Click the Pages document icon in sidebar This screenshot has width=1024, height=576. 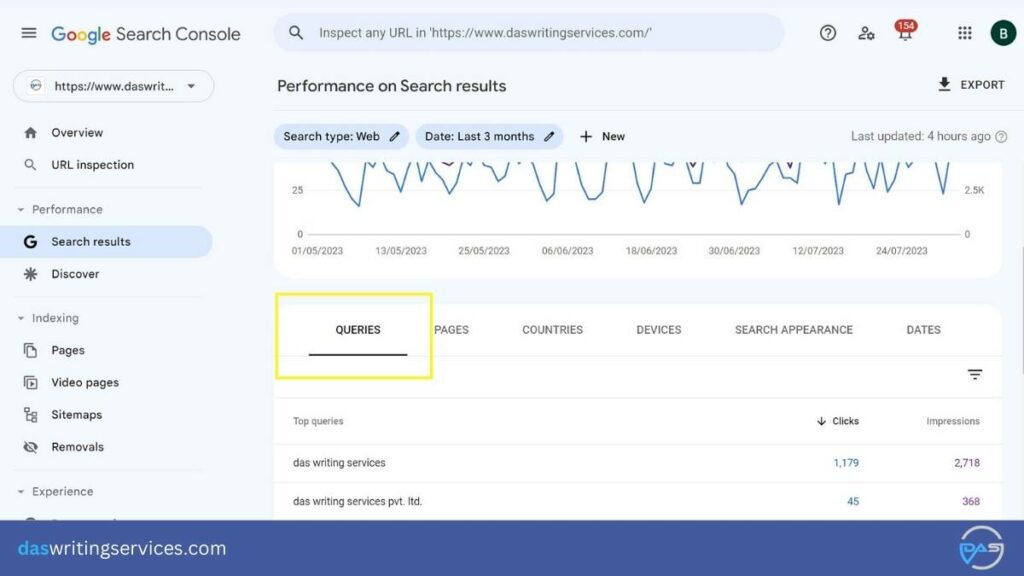(30, 350)
